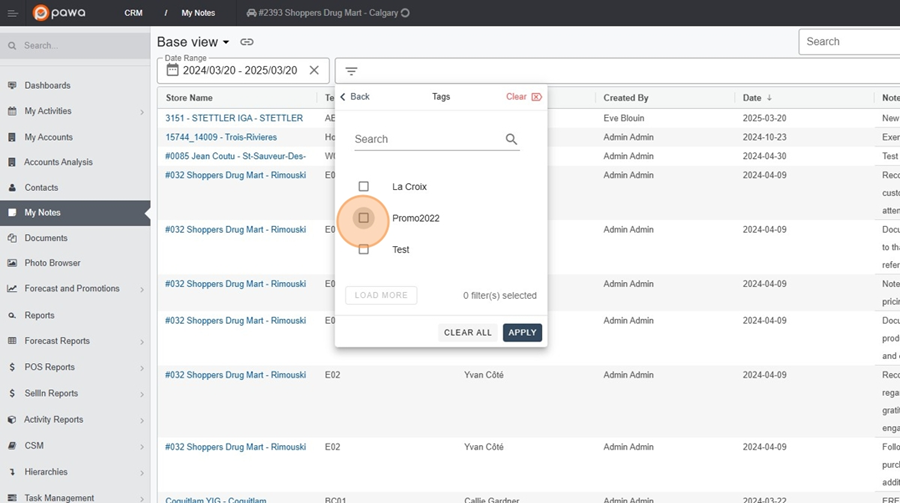Open #0085 Jean Coutu store link
Viewport: 900px width, 503px height.
(x=235, y=156)
